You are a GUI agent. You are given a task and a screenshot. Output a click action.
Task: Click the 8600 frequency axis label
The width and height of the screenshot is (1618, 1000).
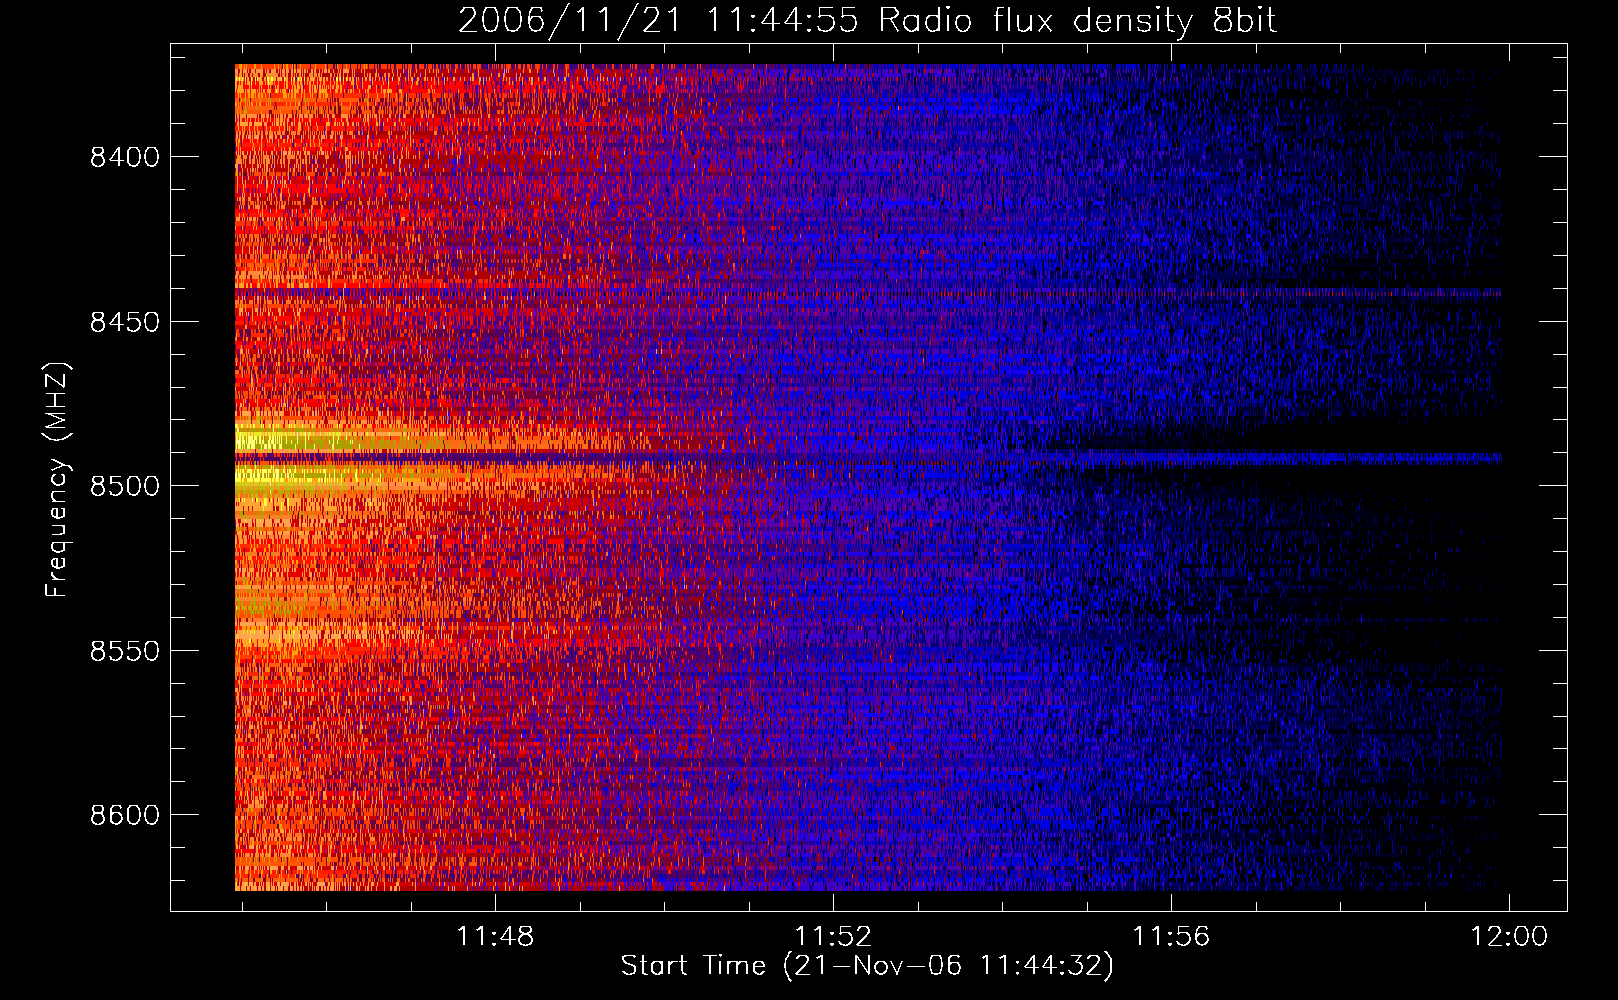coord(125,815)
